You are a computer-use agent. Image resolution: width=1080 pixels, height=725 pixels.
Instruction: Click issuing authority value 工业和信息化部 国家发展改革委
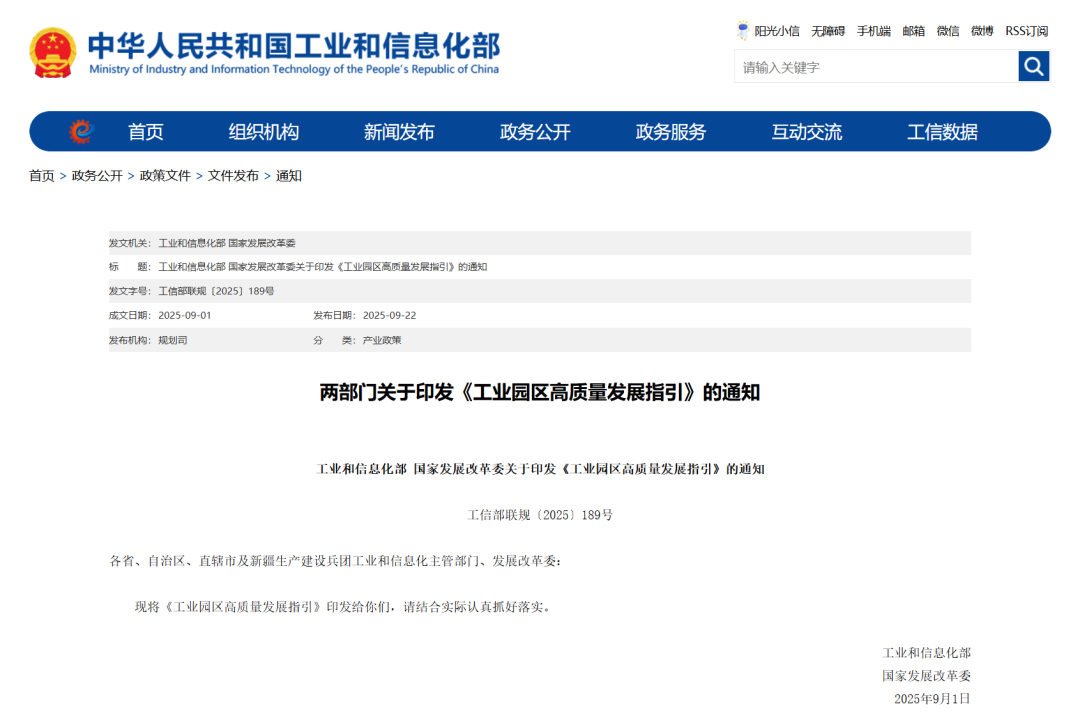227,243
